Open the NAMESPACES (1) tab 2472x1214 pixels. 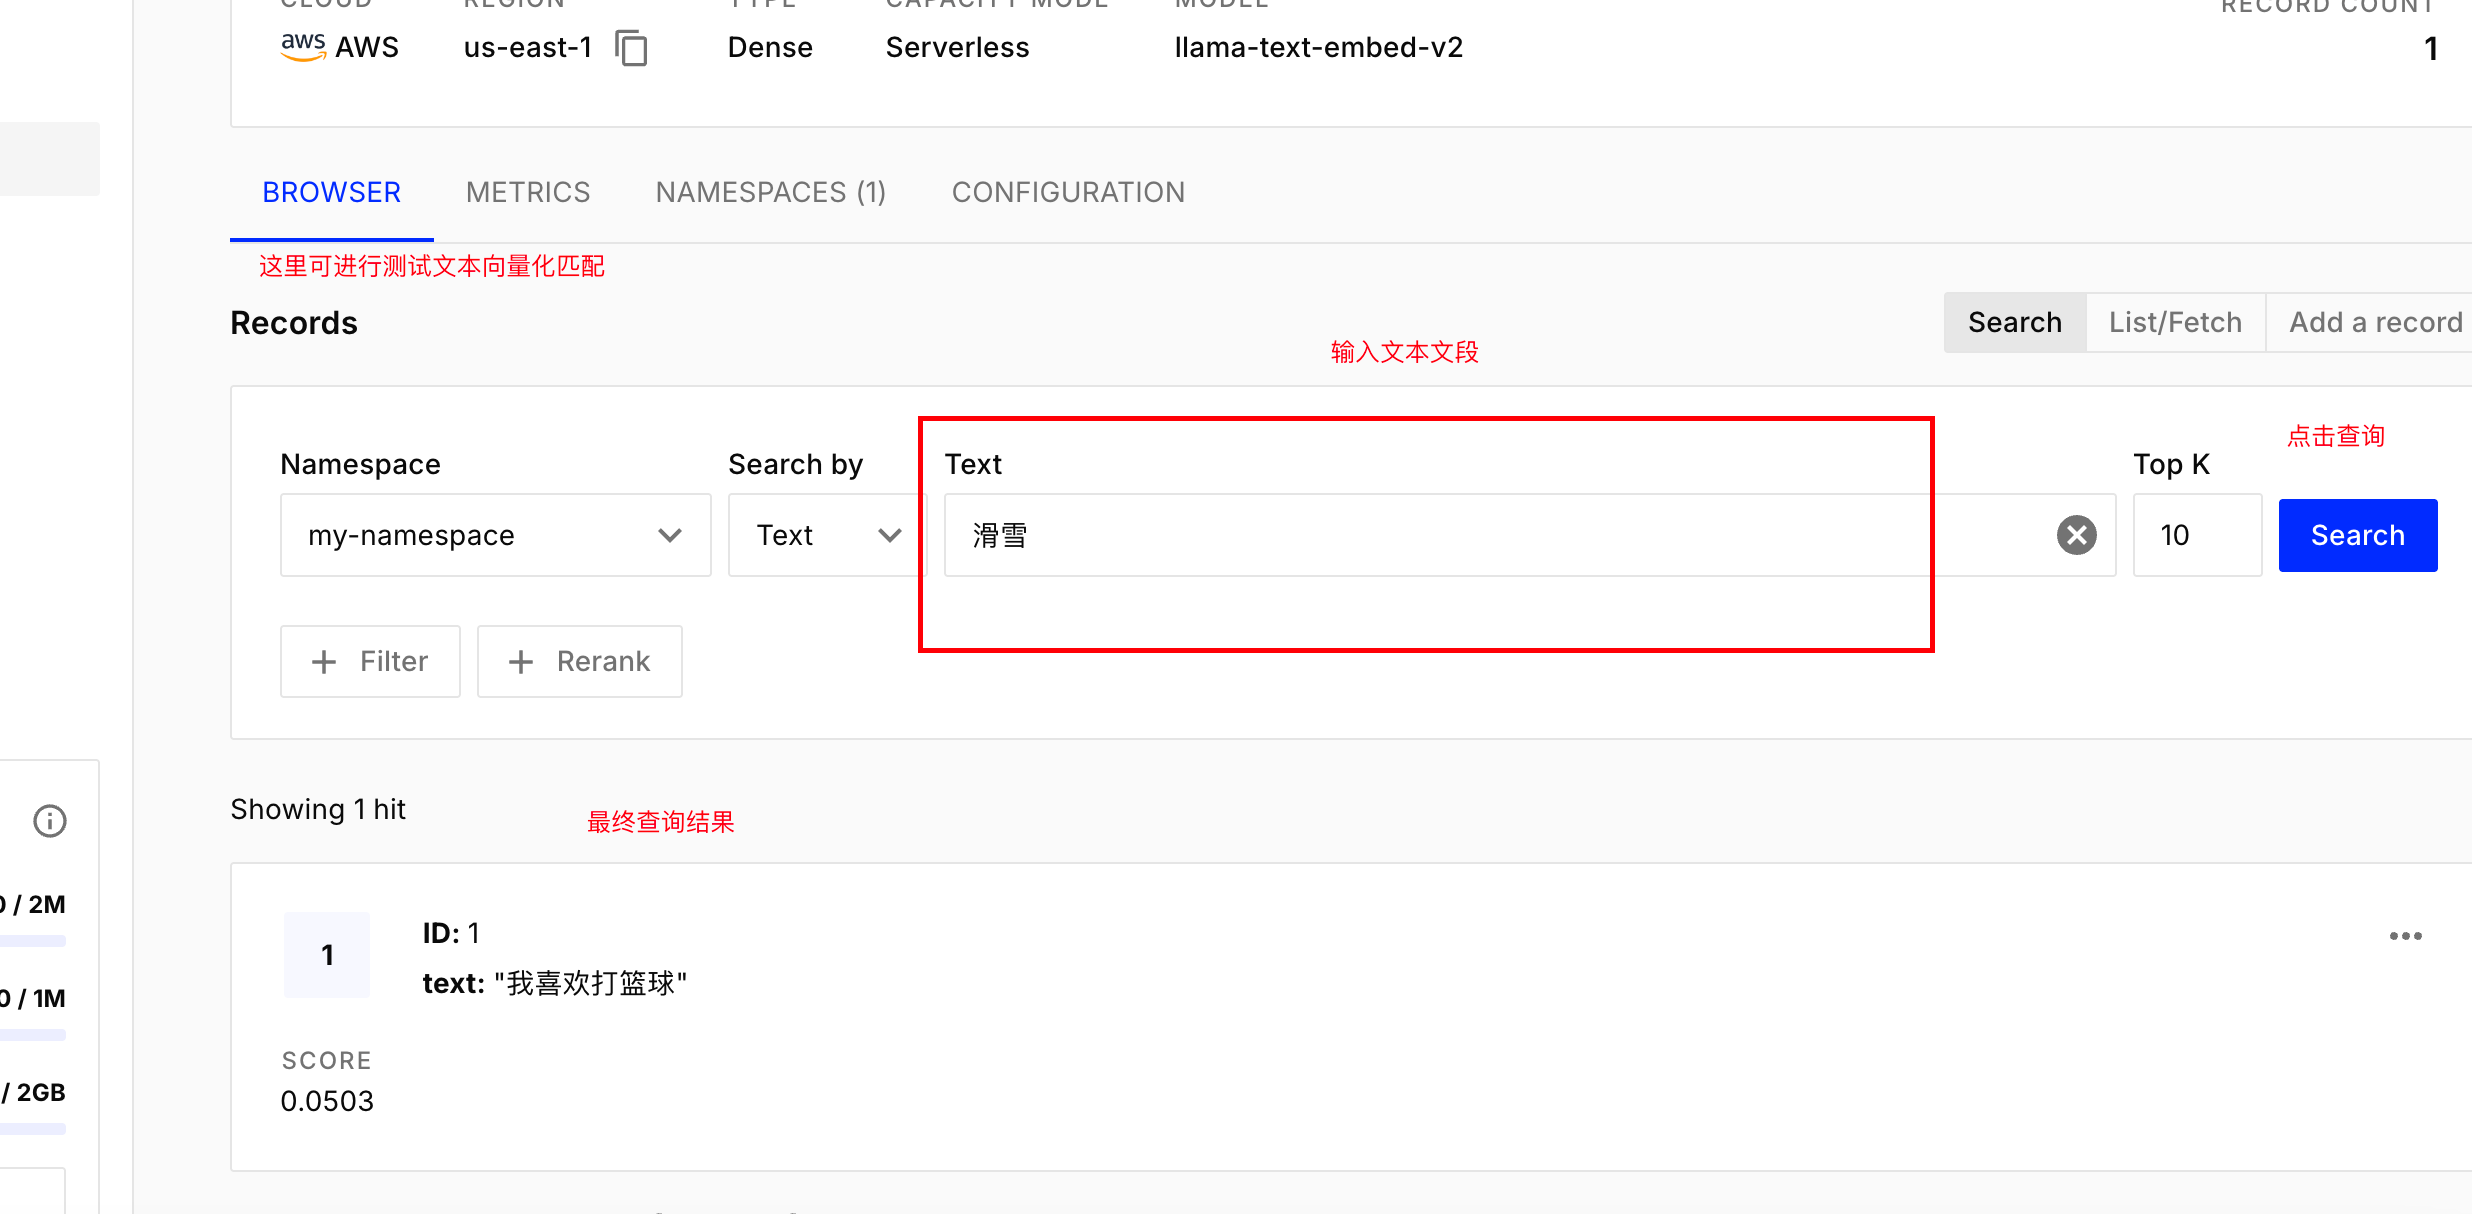[771, 192]
